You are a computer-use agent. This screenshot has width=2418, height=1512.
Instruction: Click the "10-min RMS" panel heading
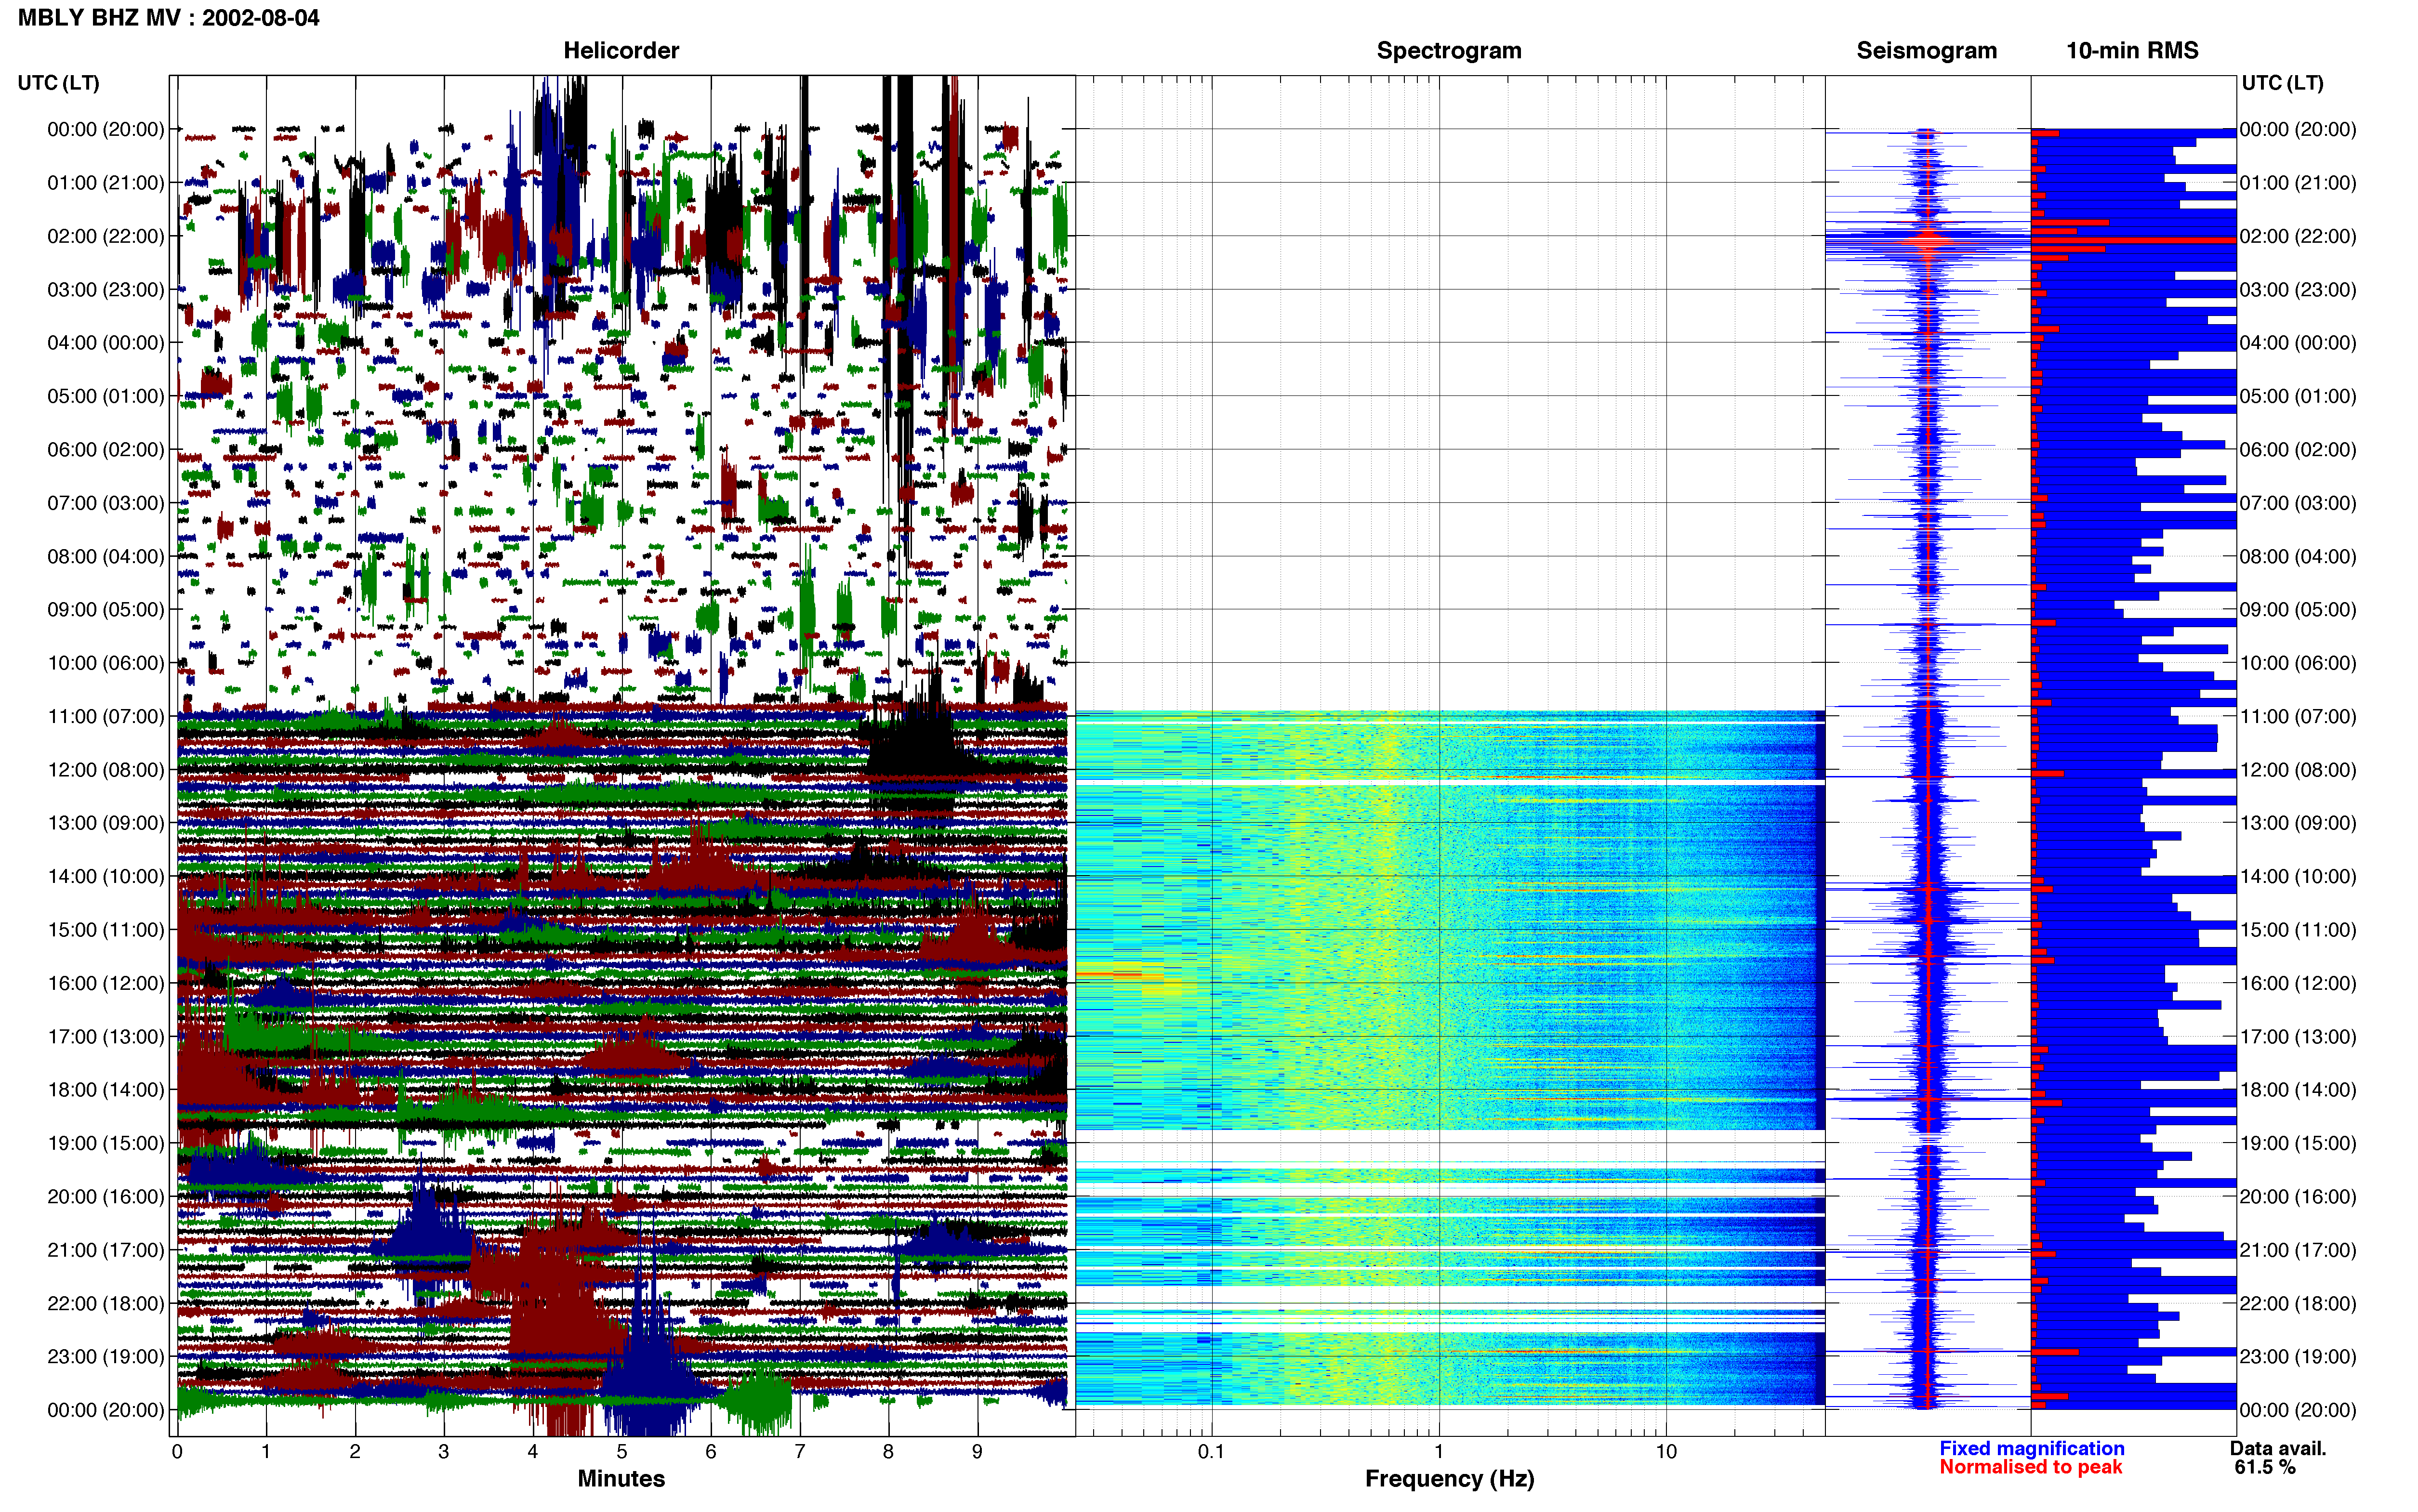click(x=2132, y=51)
